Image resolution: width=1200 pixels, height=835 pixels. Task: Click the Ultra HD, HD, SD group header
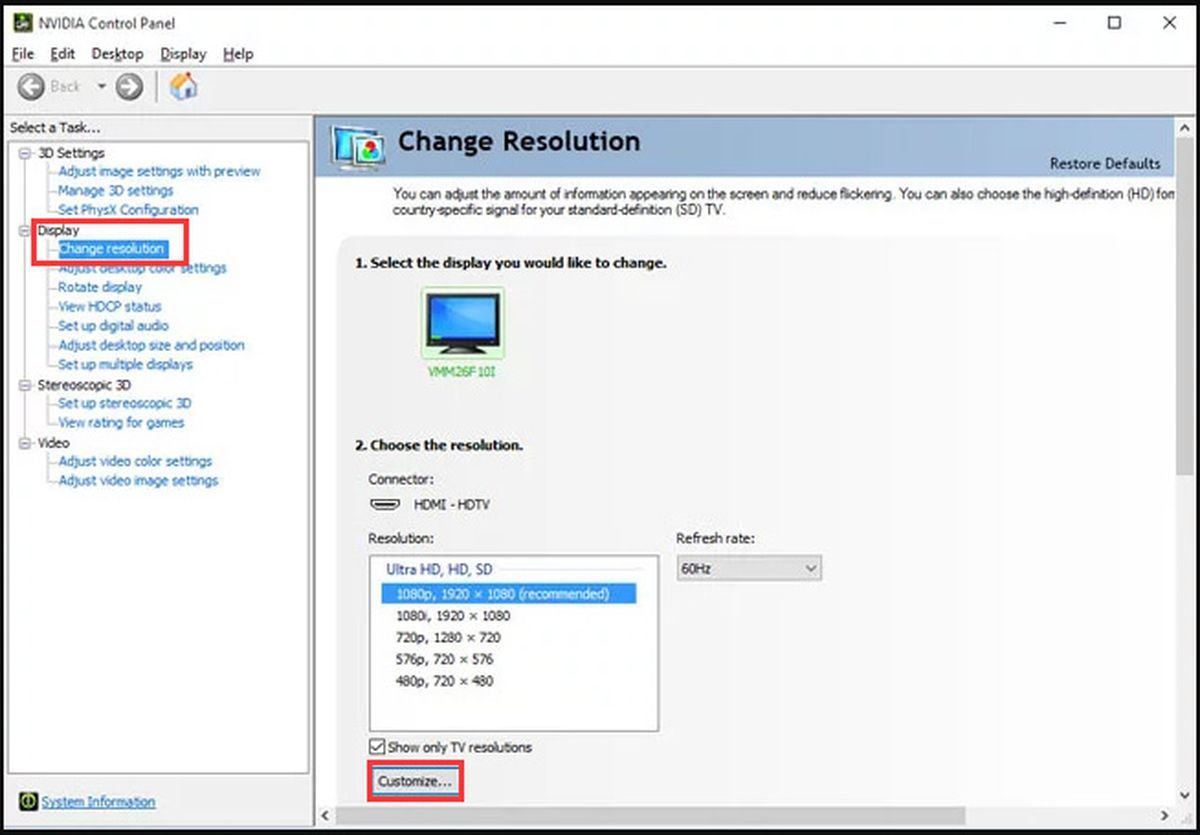tap(439, 569)
